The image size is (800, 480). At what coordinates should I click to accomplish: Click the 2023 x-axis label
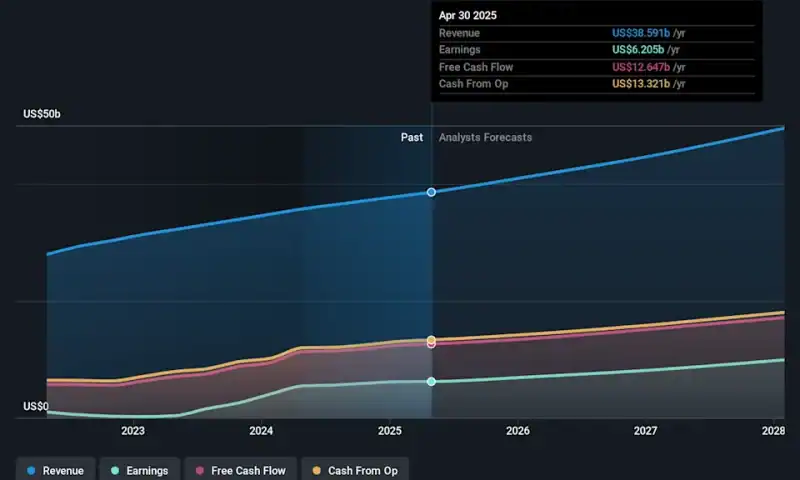point(133,431)
